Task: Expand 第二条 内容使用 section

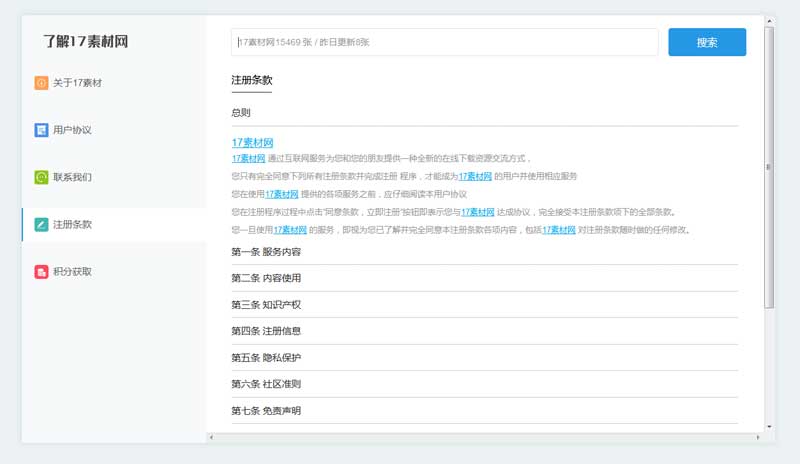Action: pyautogui.click(x=266, y=278)
